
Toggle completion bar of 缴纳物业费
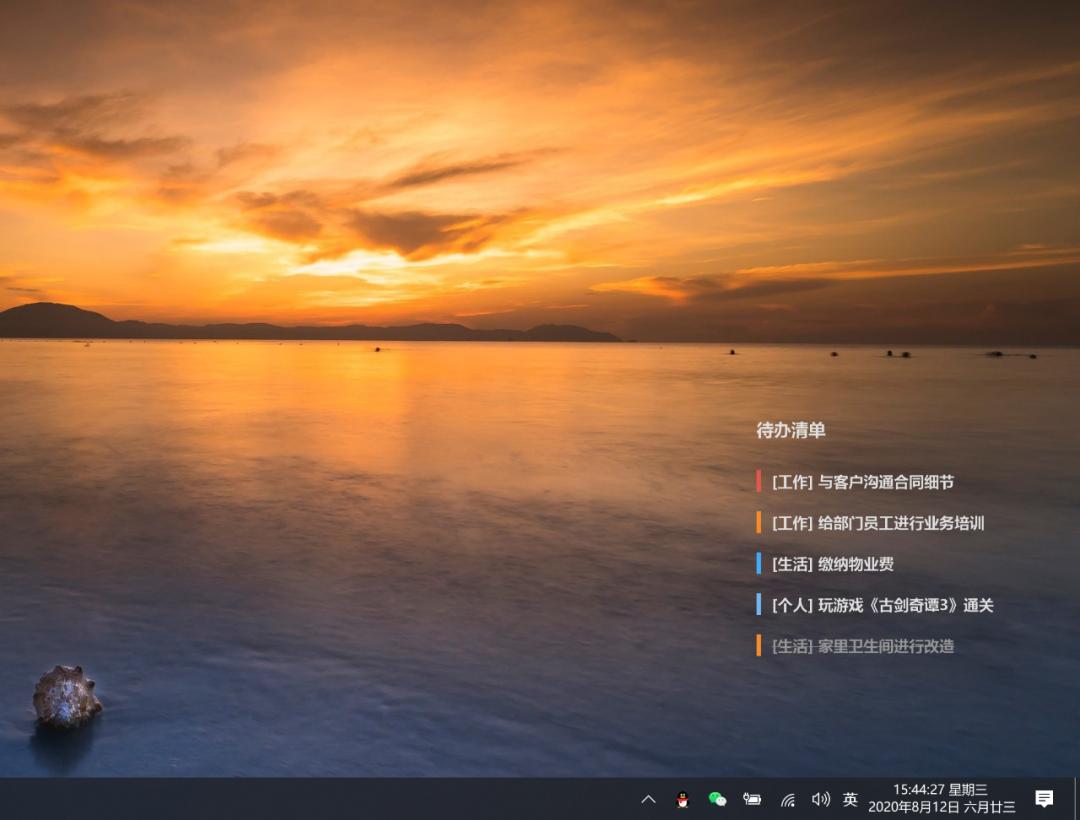pyautogui.click(x=758, y=564)
